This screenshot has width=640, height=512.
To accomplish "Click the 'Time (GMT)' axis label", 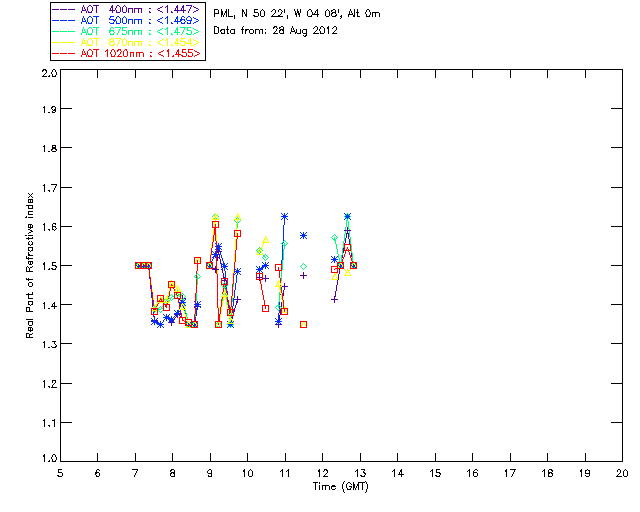I will [x=340, y=487].
